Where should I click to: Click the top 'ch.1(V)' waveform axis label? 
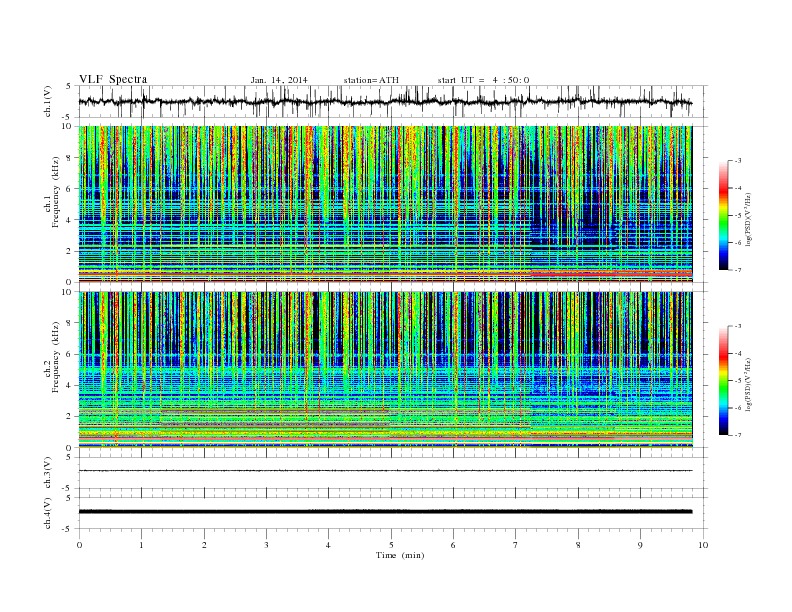pos(48,101)
